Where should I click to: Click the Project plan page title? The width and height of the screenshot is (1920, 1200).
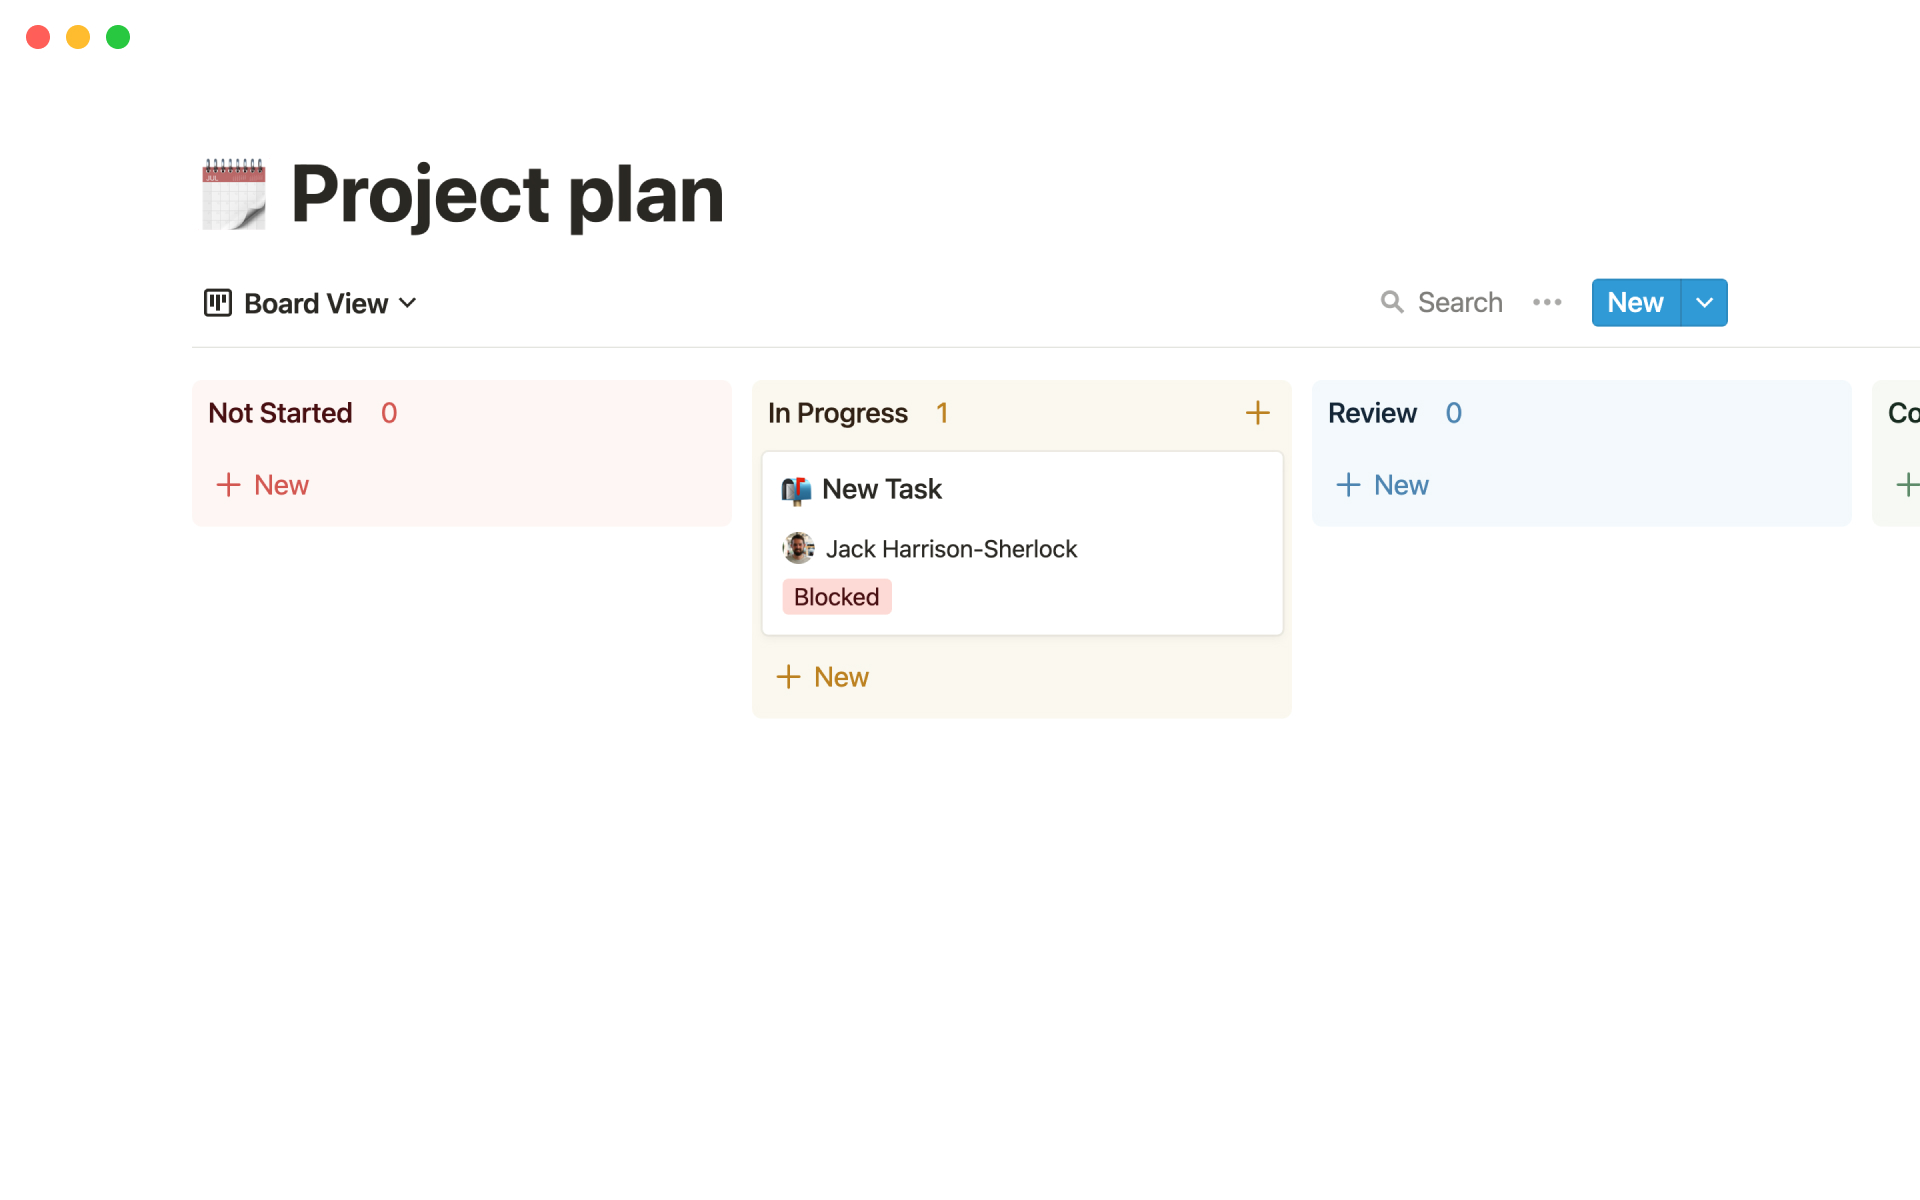(x=507, y=194)
